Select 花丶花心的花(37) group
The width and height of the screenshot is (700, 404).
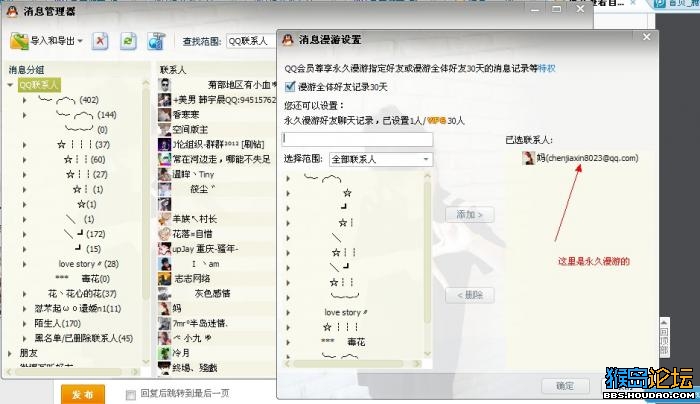coord(82,294)
